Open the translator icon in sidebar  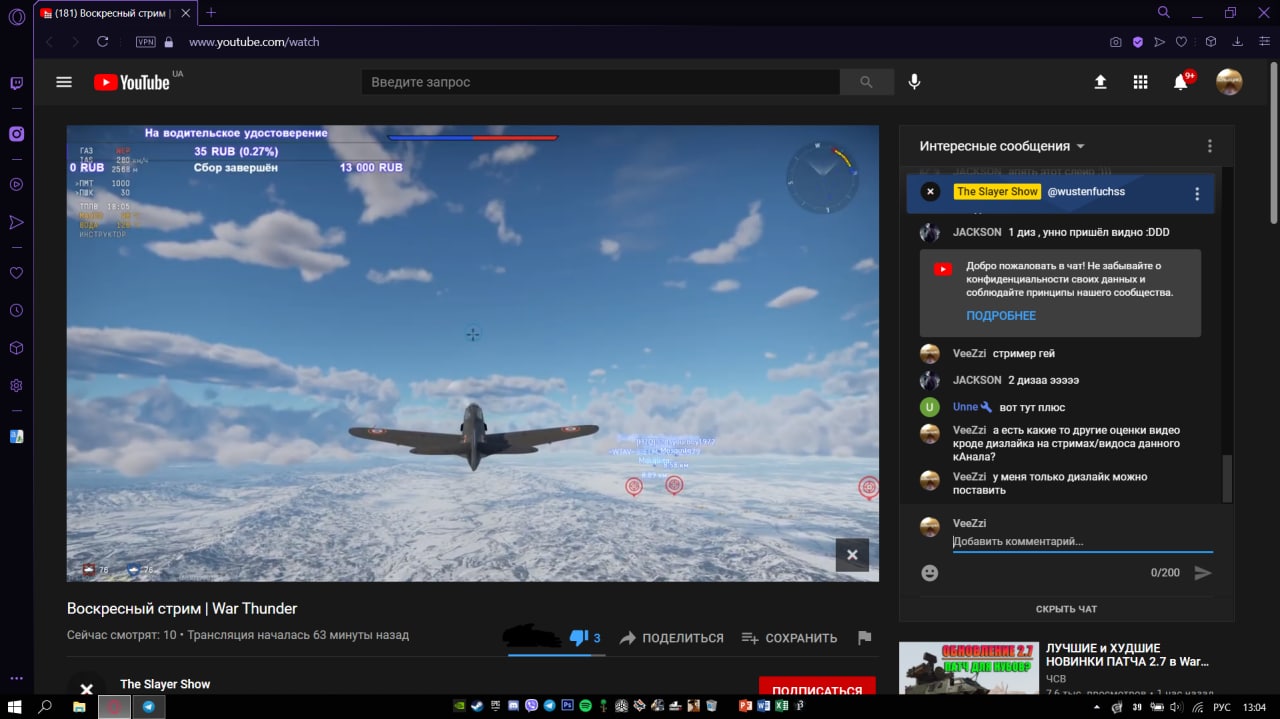(x=16, y=436)
